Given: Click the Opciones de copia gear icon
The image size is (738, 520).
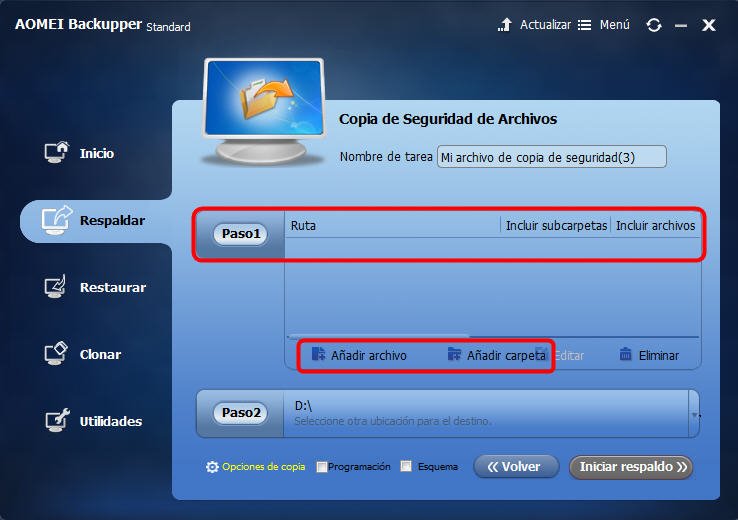Looking at the screenshot, I should click(x=212, y=466).
